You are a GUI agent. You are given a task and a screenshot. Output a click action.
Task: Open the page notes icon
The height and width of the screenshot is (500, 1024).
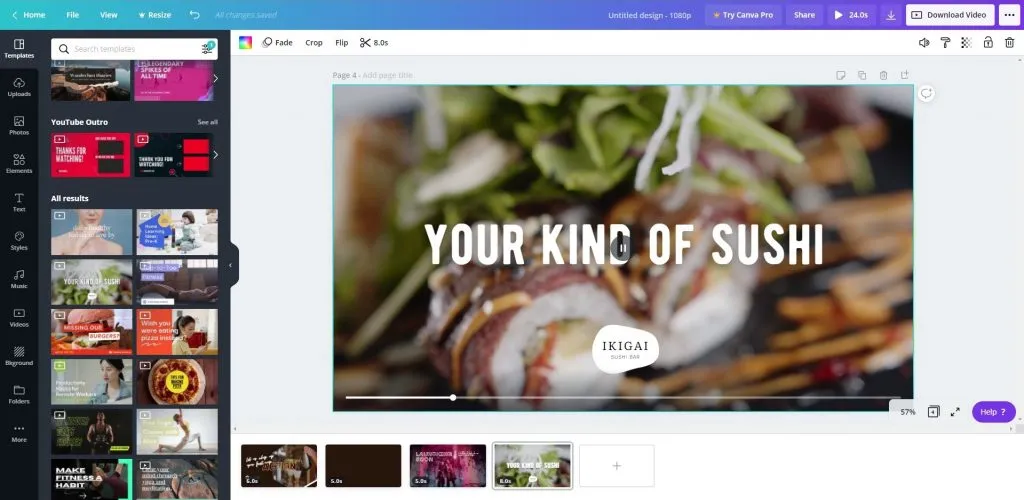841,75
